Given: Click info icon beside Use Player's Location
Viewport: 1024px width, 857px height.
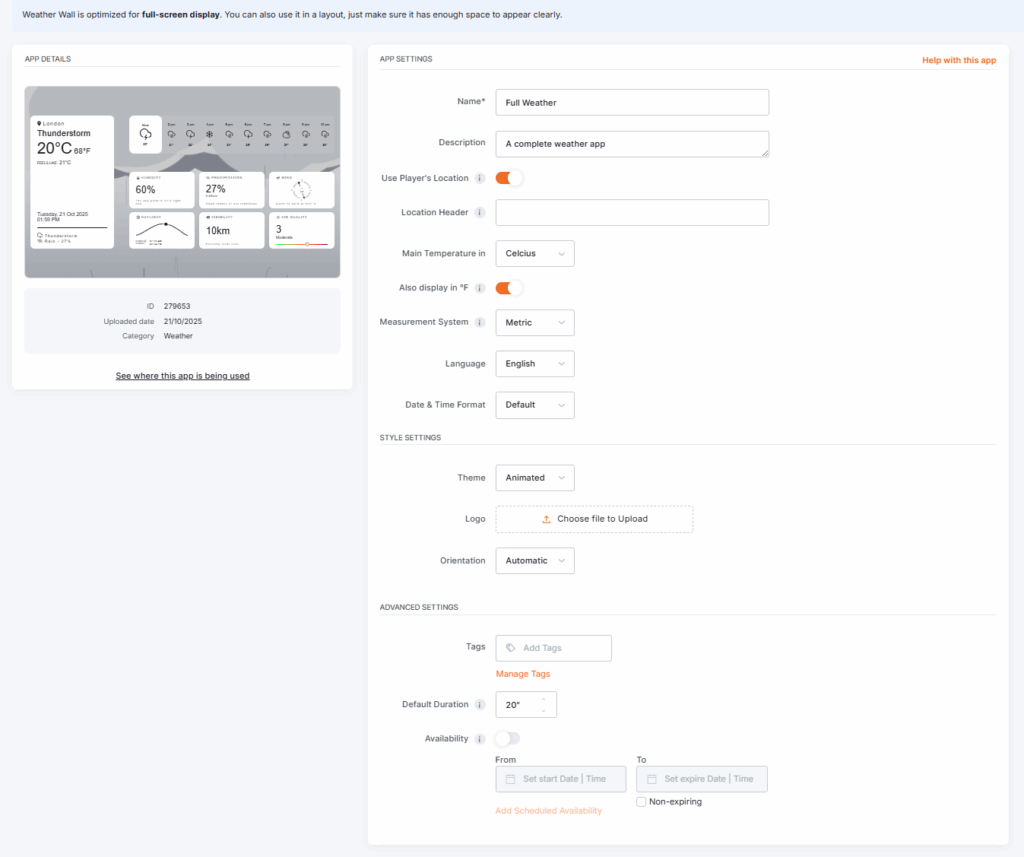Looking at the screenshot, I should (x=480, y=179).
